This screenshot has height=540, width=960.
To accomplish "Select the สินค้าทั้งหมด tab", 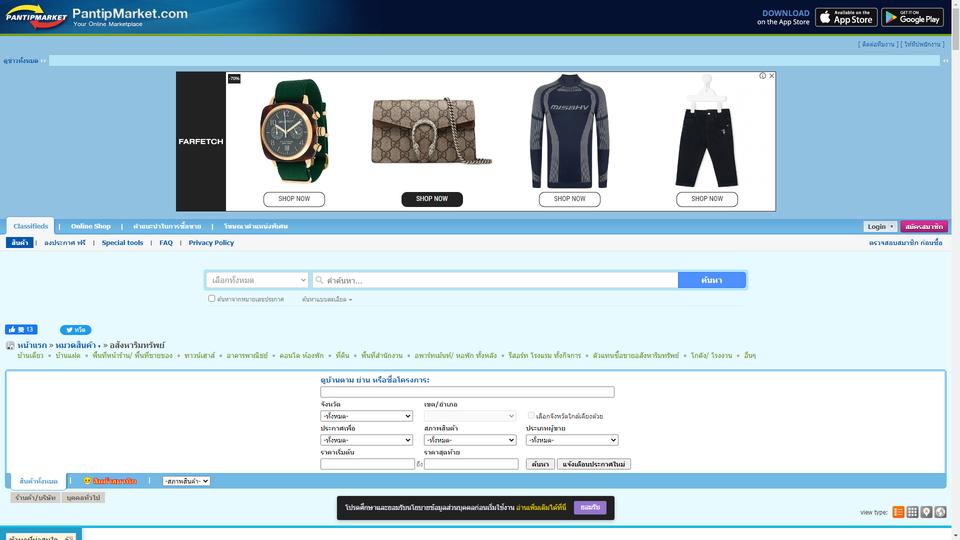I will [x=39, y=481].
